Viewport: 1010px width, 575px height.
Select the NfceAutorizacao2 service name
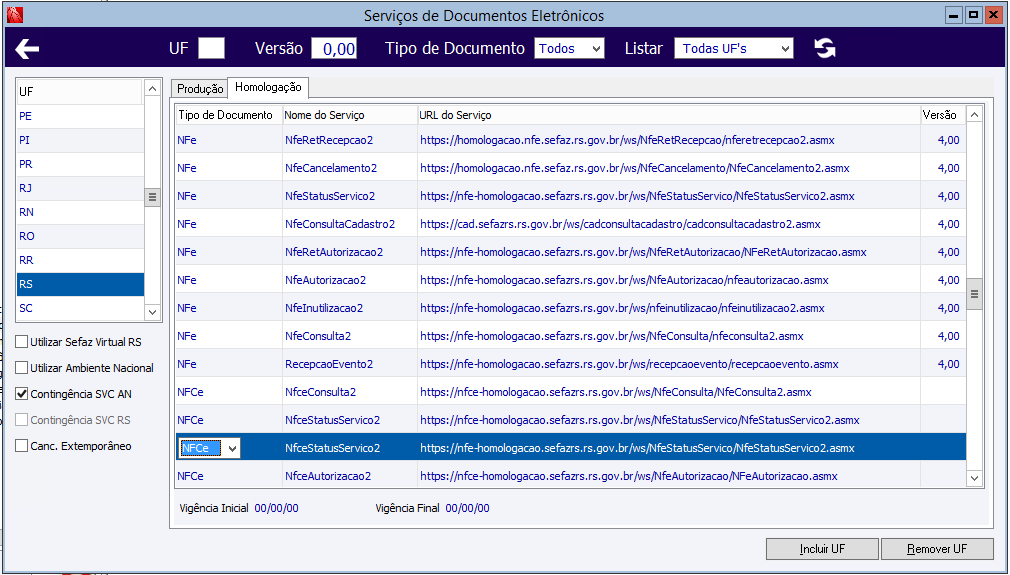[328, 476]
